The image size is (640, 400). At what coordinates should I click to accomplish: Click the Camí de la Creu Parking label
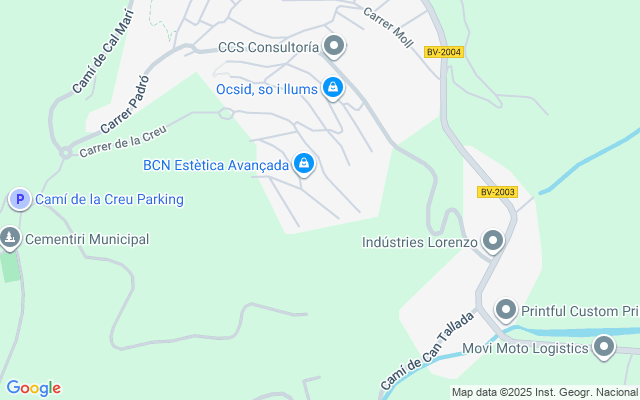(109, 200)
